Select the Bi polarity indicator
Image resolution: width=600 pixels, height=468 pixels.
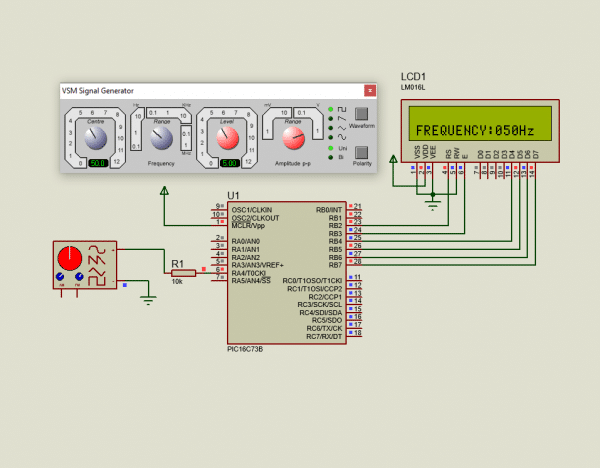(x=331, y=157)
